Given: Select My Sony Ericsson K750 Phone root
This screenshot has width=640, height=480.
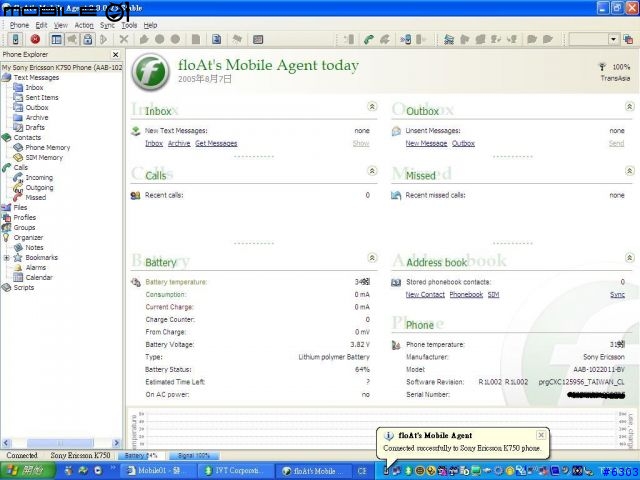Looking at the screenshot, I should [62, 67].
